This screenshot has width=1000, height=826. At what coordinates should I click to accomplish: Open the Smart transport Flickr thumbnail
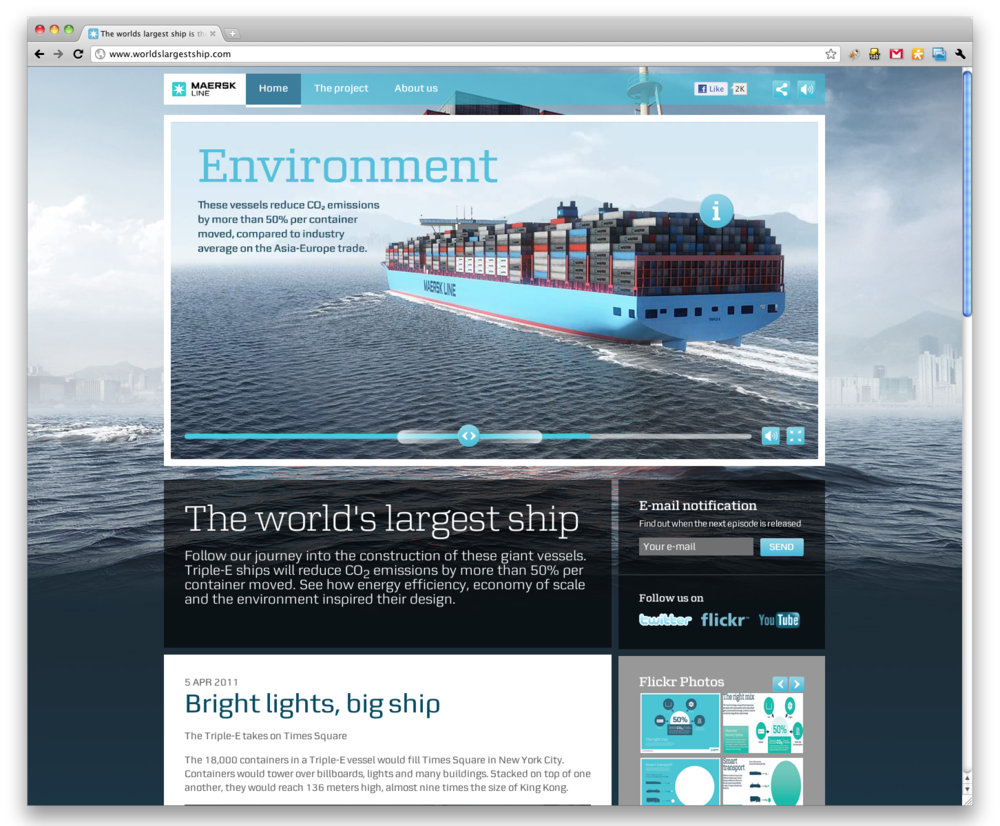point(762,781)
